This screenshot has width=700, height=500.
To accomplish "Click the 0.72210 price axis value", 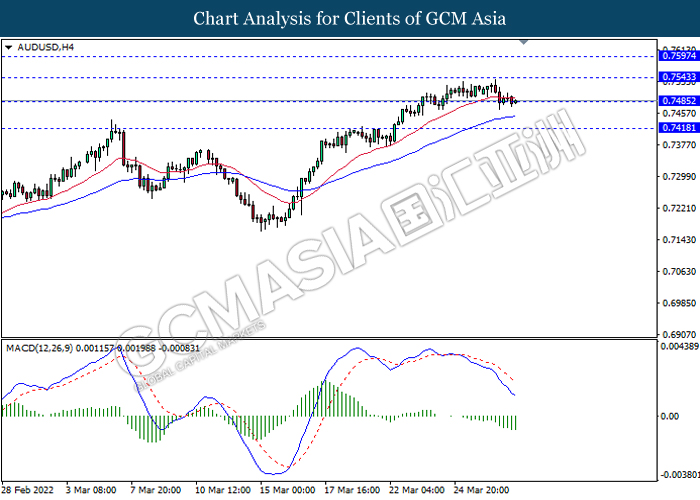I will [679, 208].
